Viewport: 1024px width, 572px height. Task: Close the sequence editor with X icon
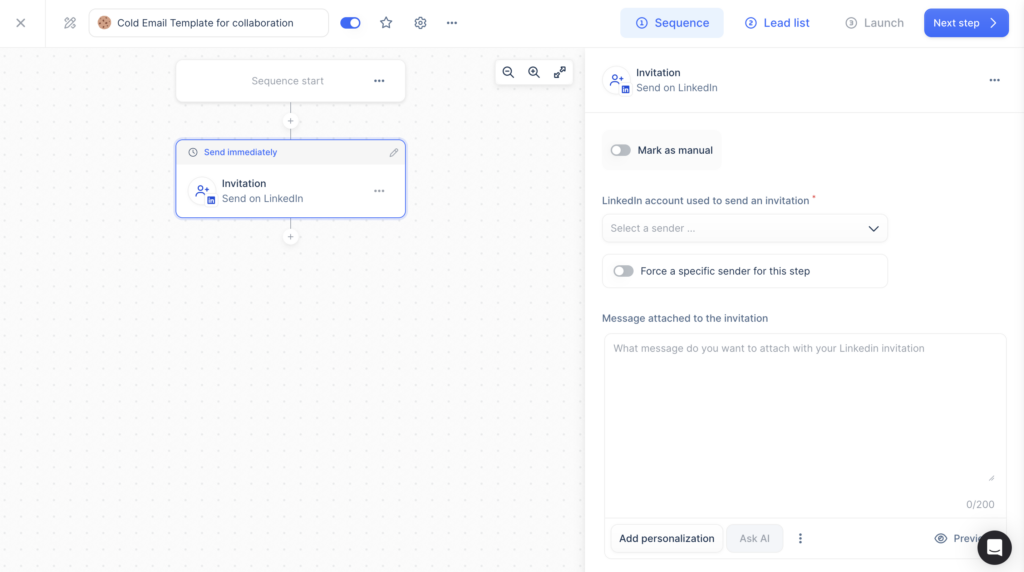(21, 23)
